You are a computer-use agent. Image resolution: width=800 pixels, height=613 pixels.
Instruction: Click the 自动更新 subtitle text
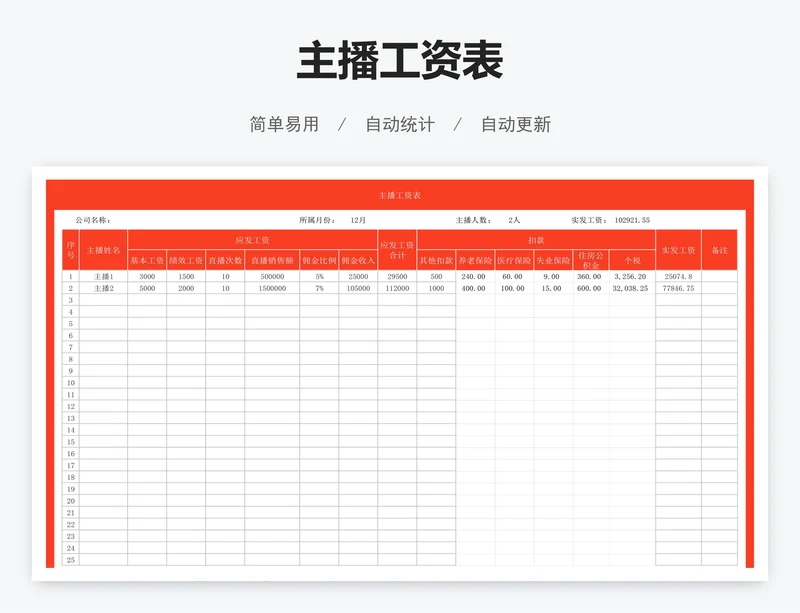[x=516, y=124]
